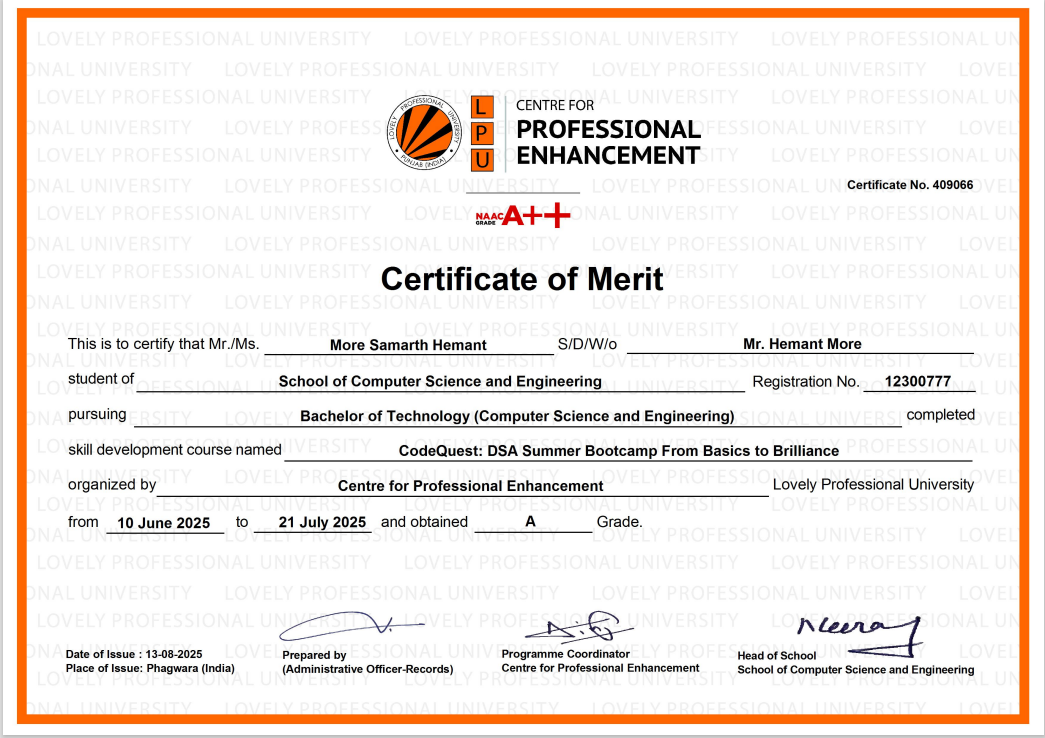
Task: Click the Centre for Professional Enhancement header text
Action: pos(607,134)
